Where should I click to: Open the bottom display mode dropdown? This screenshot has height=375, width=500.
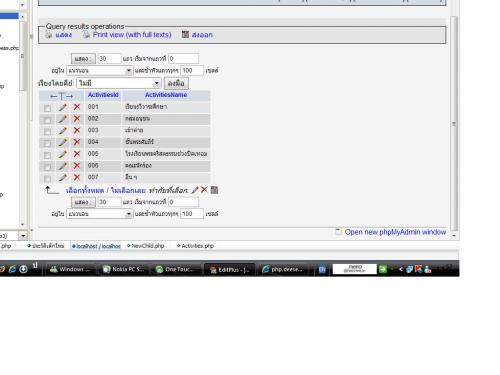[x=100, y=214]
